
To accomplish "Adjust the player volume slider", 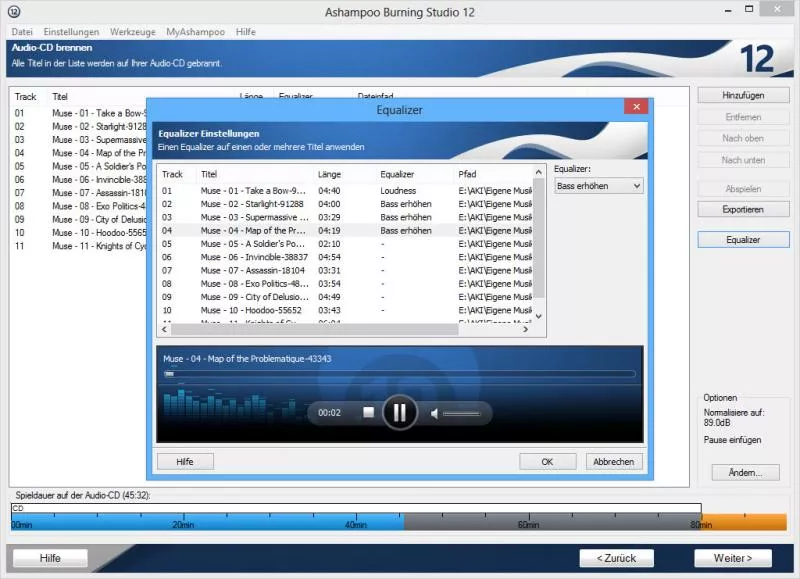I will click(x=462, y=413).
